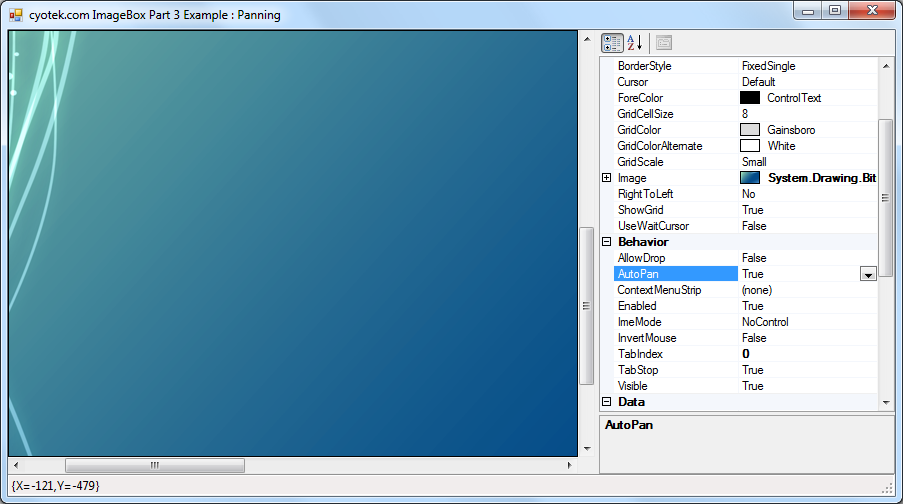903x504 pixels.
Task: Expand the Image property node
Action: coord(606,178)
